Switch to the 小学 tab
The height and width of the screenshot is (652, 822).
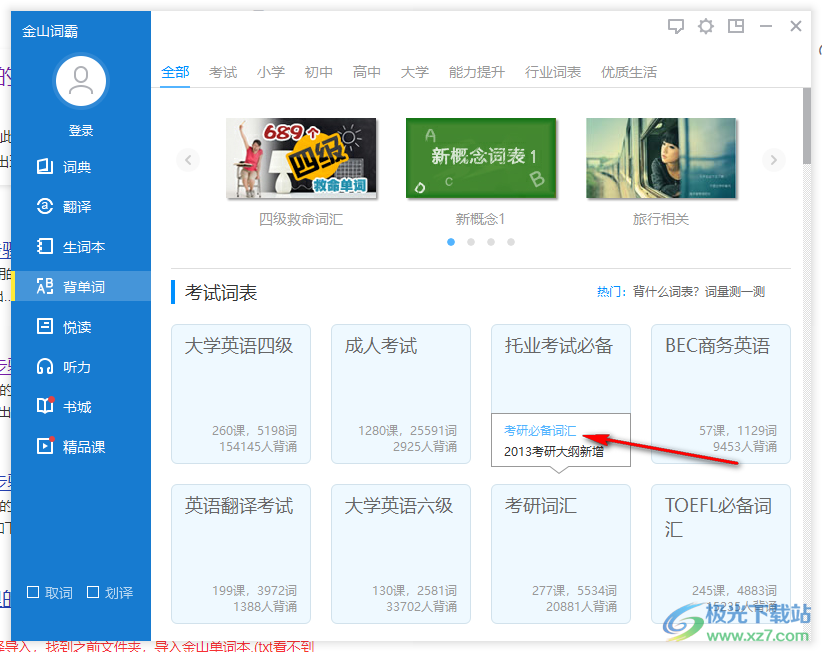271,72
